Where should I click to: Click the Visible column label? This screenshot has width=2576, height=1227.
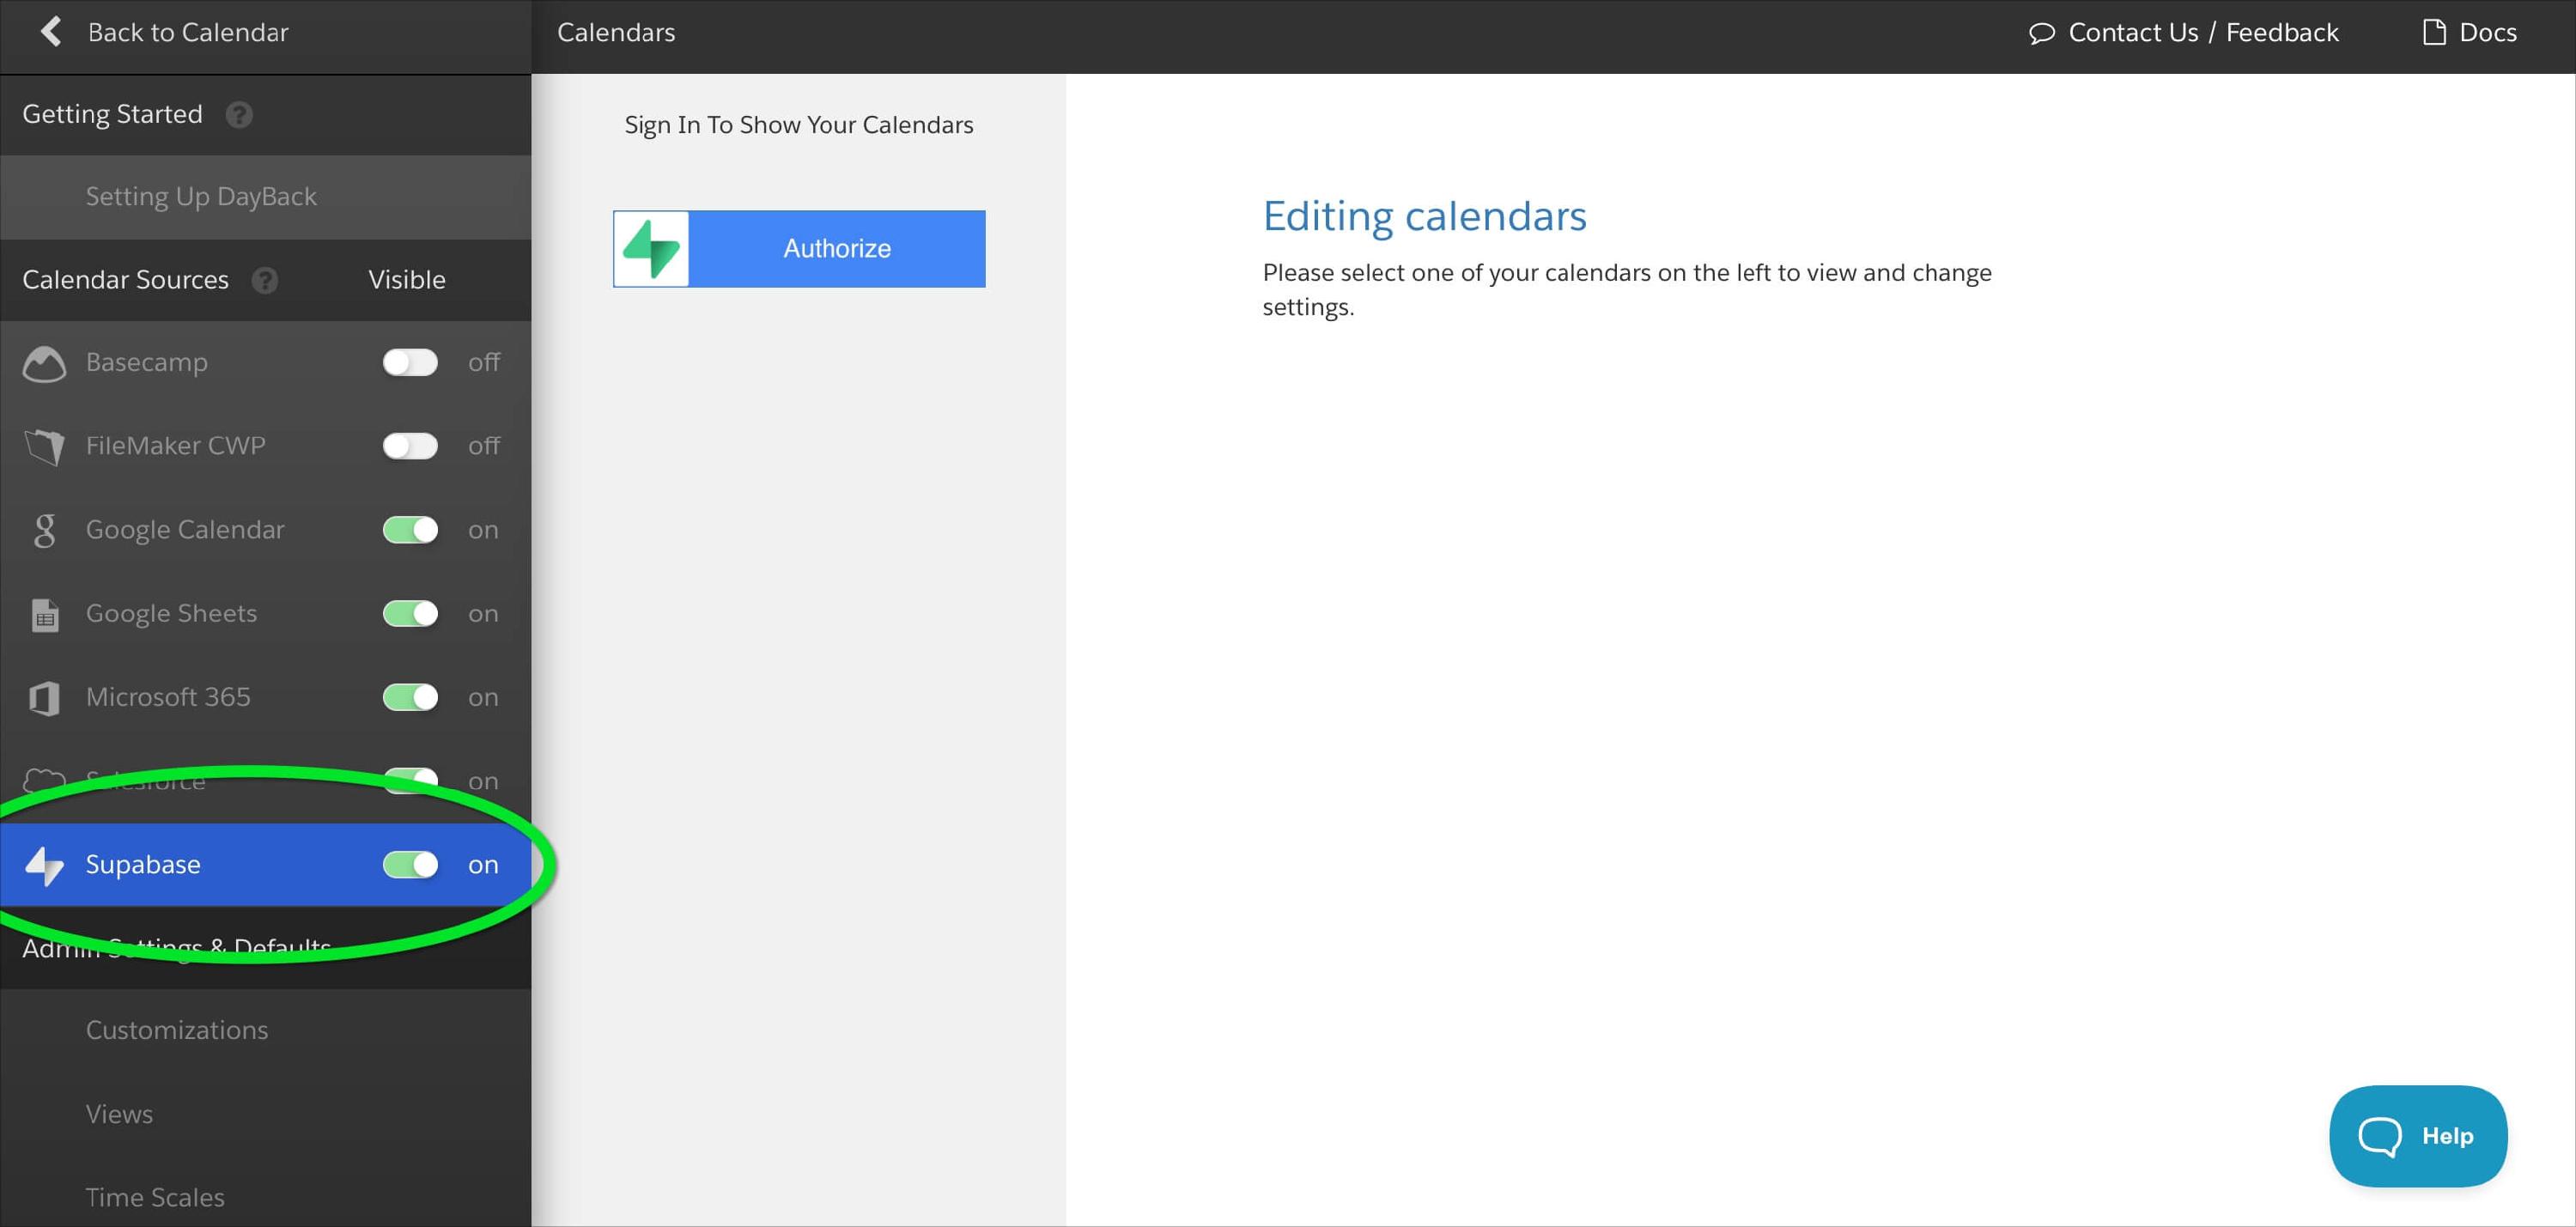tap(407, 279)
